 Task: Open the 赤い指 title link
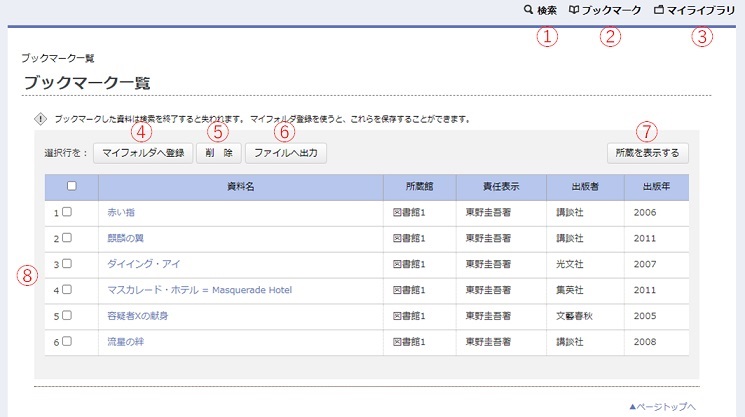coord(119,213)
